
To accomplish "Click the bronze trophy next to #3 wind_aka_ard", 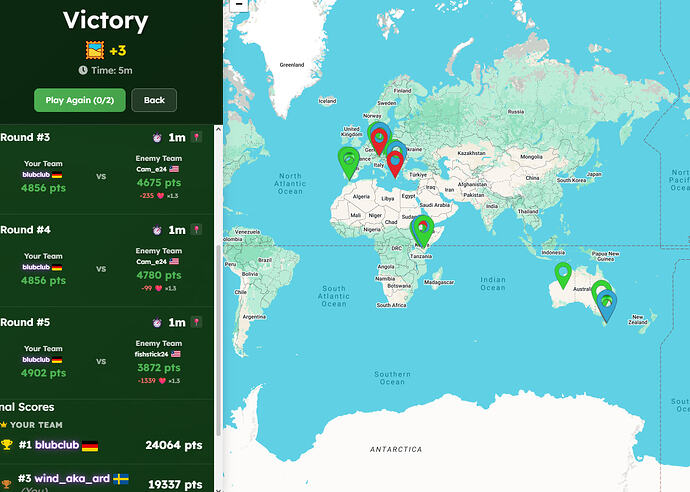I will coord(6,484).
